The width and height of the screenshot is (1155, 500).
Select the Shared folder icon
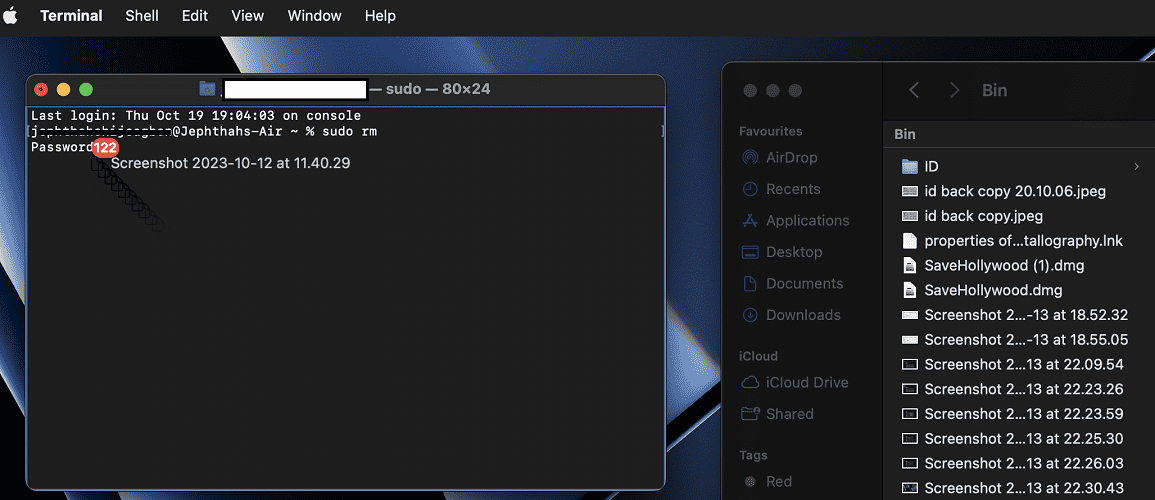click(x=750, y=414)
